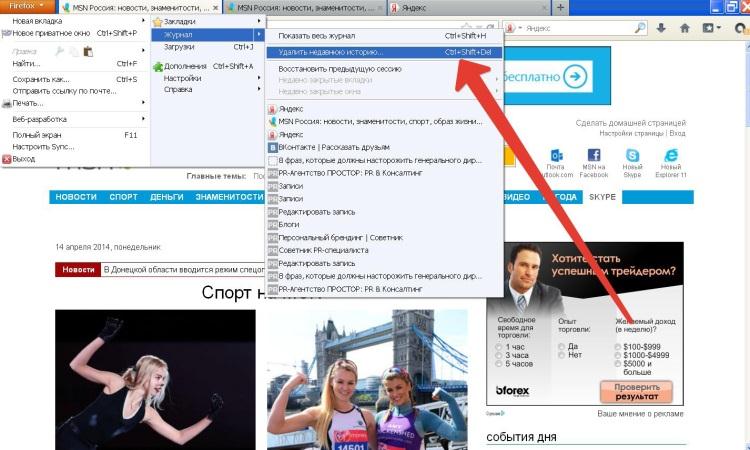
Task: Click the mask icon beside Новое приватное окно
Action: (x=7, y=33)
